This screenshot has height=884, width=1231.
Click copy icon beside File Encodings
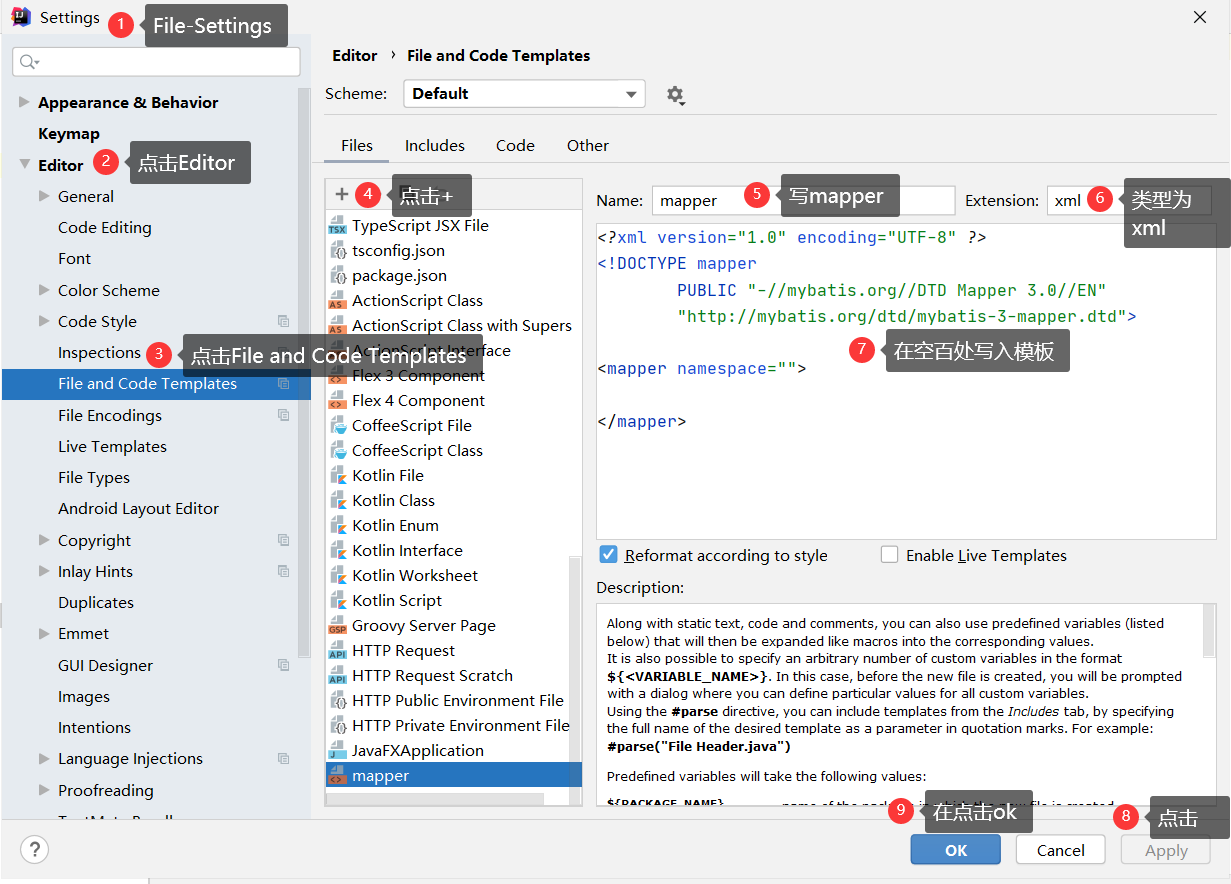click(x=283, y=416)
